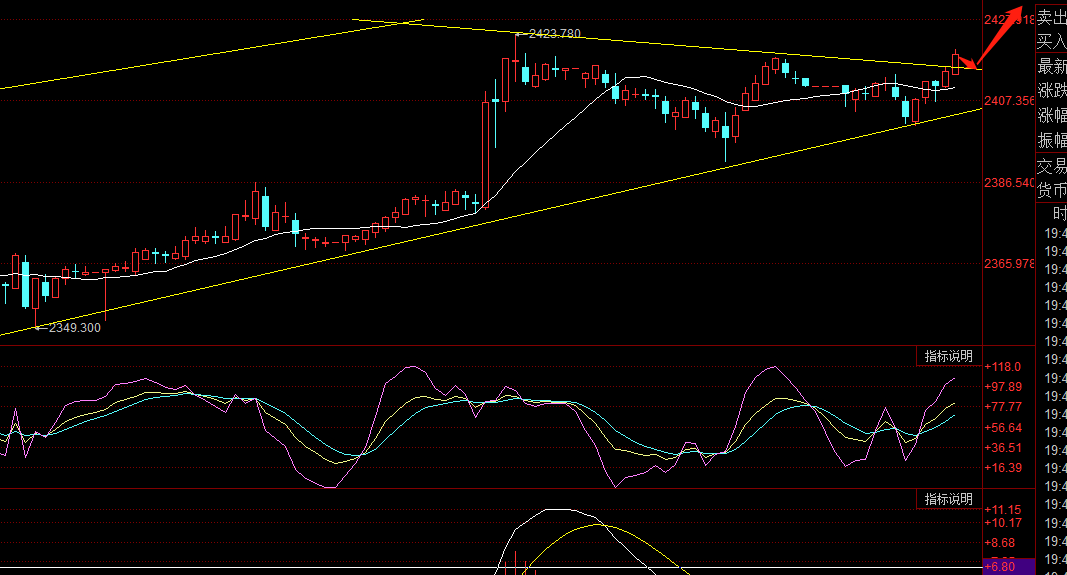Select the purple highlighted +6.80 value label

coord(1009,567)
